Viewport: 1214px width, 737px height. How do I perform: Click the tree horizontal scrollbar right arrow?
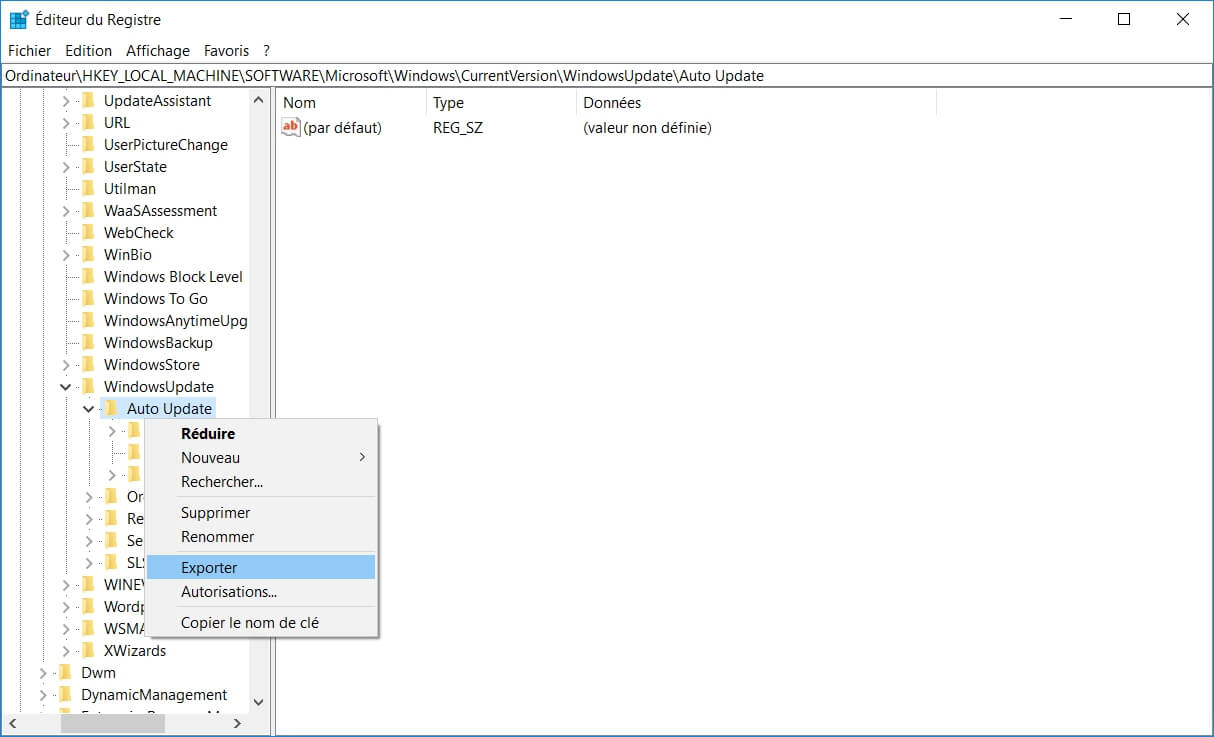238,722
